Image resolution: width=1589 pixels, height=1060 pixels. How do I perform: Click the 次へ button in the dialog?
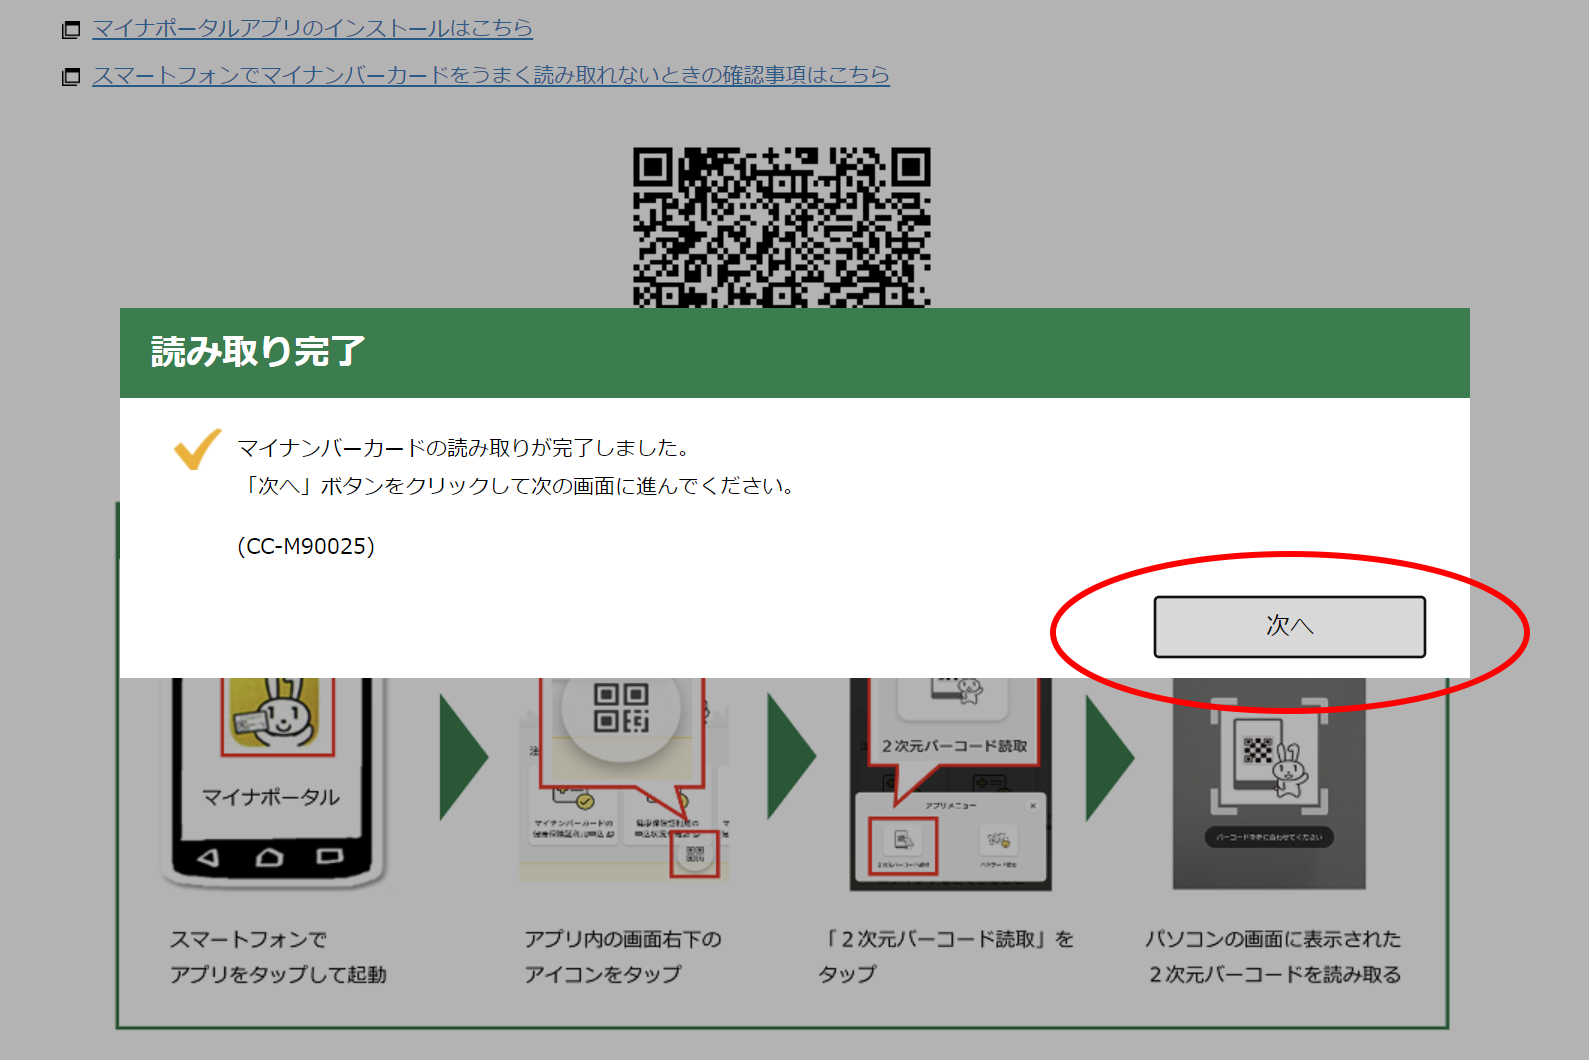(x=1289, y=627)
